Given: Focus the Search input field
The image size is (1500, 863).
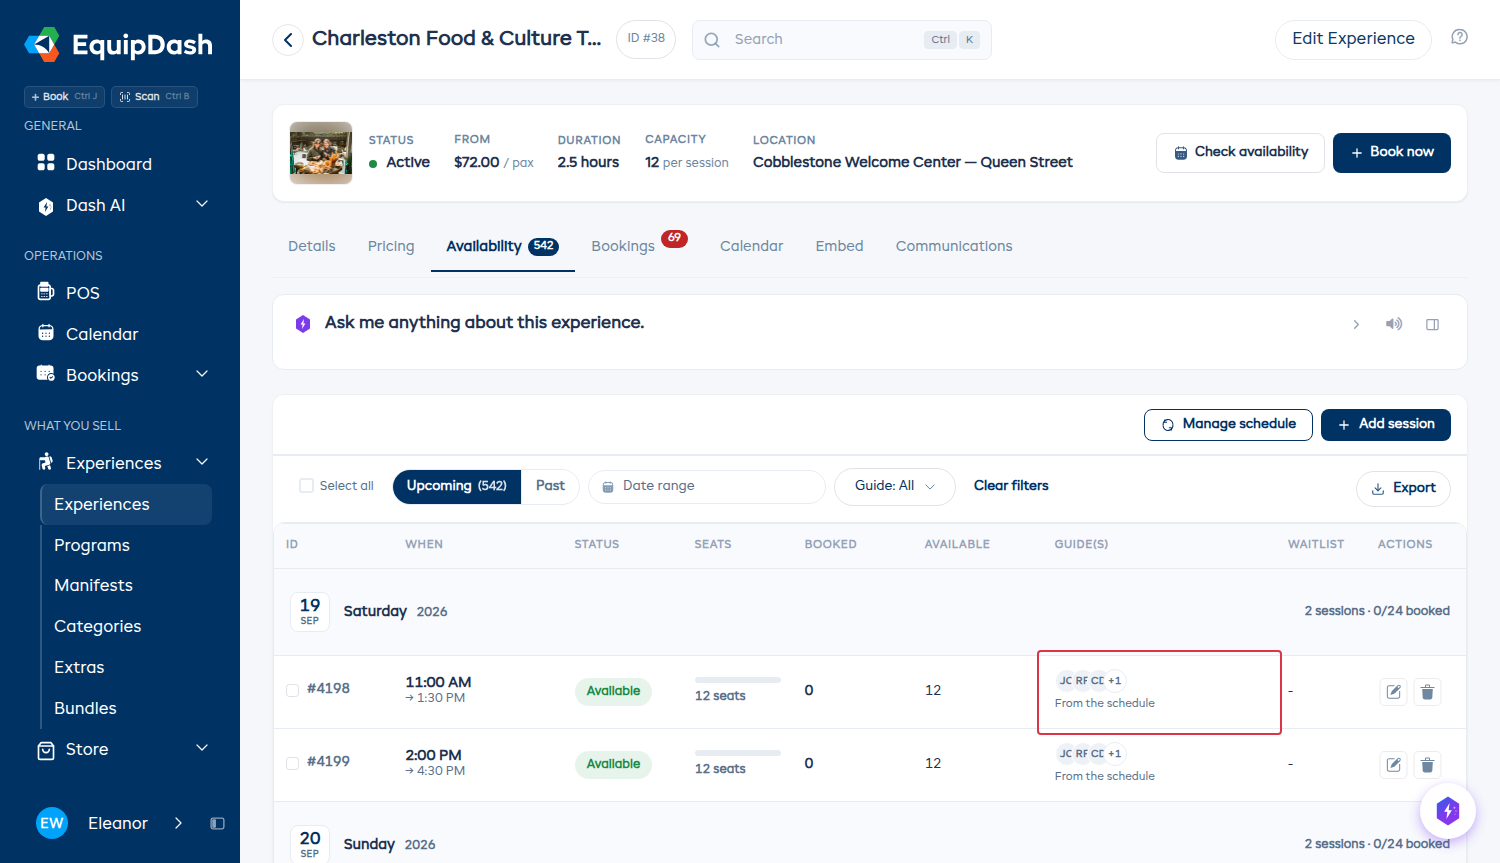Looking at the screenshot, I should coord(842,40).
